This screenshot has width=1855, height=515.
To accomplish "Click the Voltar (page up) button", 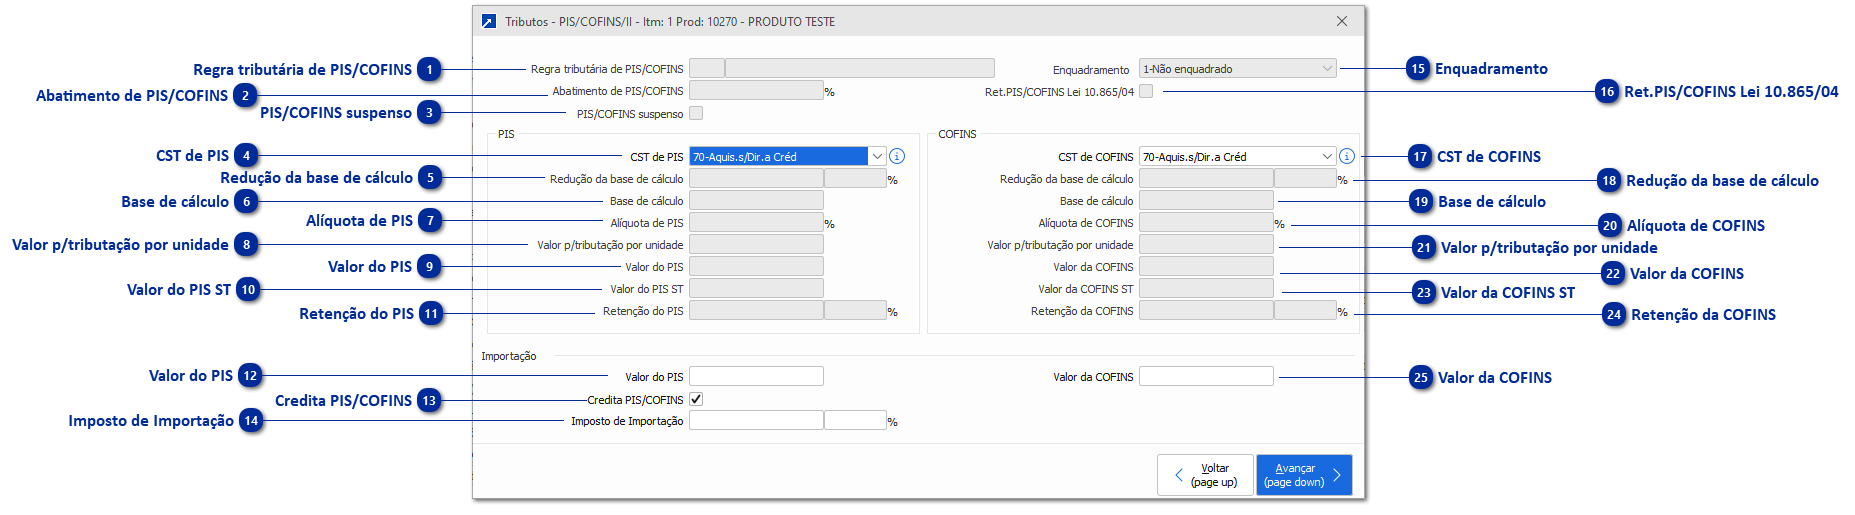I will point(1205,475).
